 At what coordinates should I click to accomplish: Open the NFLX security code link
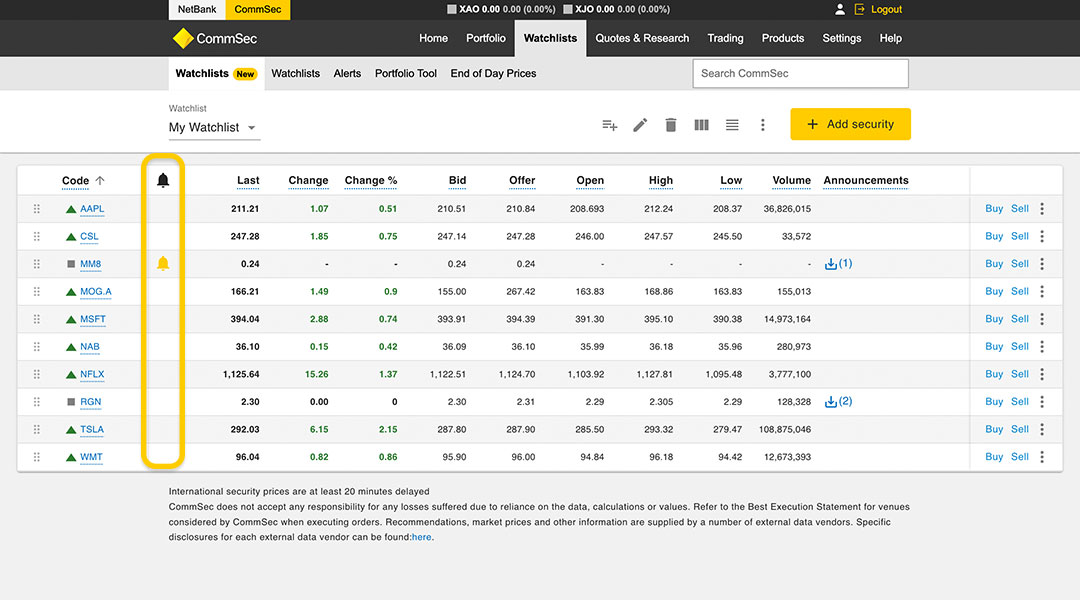click(x=92, y=374)
